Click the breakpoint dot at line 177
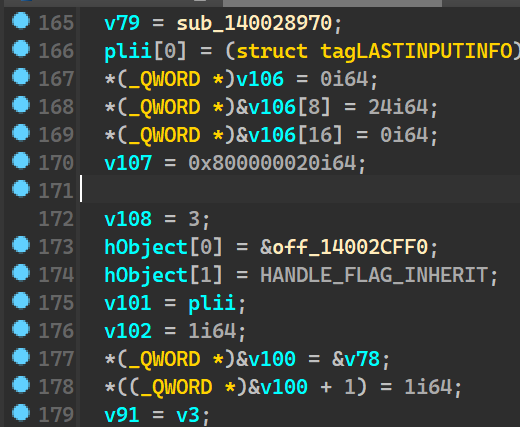This screenshot has height=427, width=520. point(21,357)
